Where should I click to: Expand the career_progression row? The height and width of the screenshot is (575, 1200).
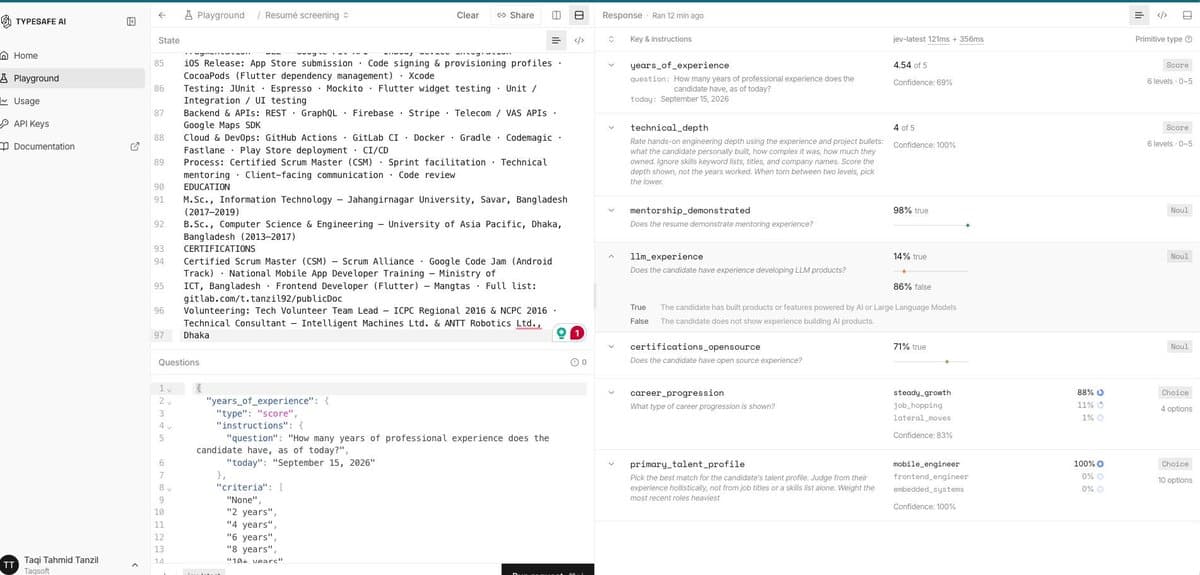610,393
